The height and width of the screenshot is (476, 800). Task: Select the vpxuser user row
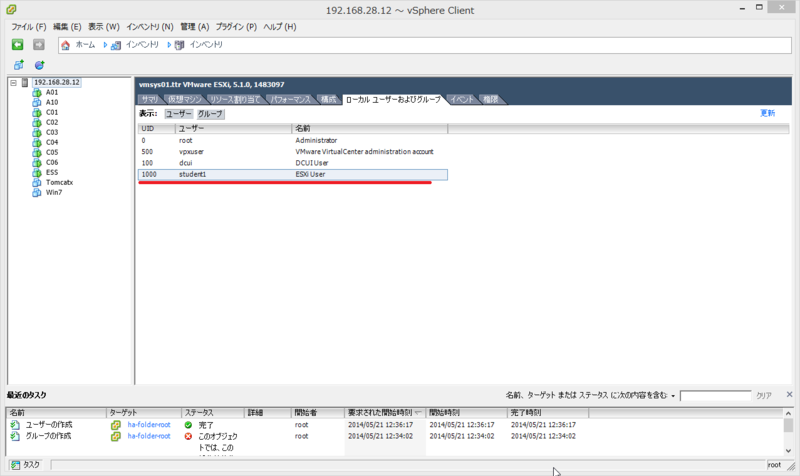(x=293, y=152)
